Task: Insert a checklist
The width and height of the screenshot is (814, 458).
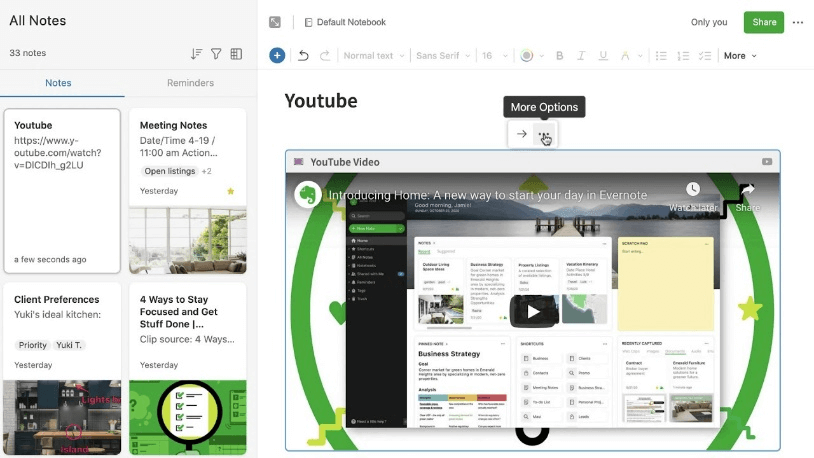Action: (x=704, y=56)
